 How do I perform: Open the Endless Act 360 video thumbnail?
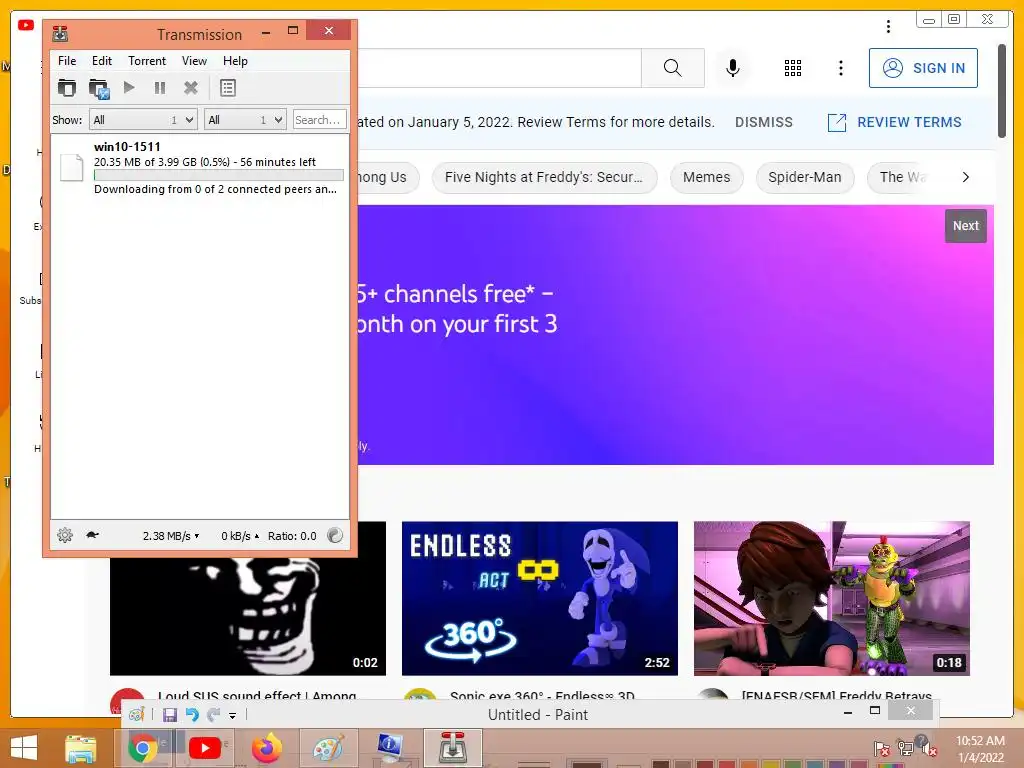[539, 598]
